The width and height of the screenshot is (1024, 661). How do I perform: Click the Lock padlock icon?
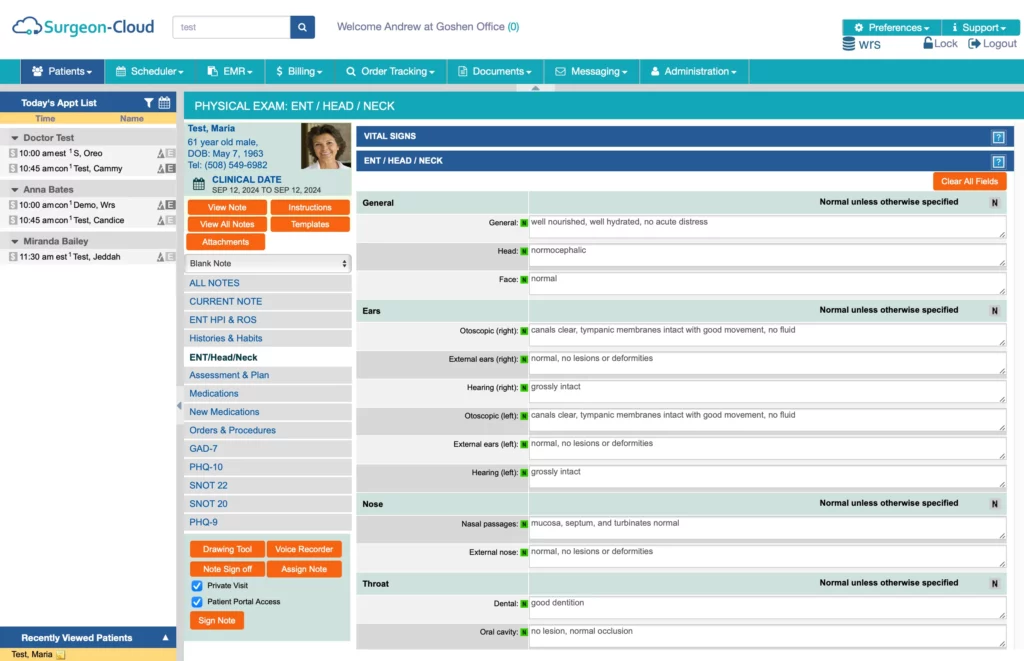(927, 44)
